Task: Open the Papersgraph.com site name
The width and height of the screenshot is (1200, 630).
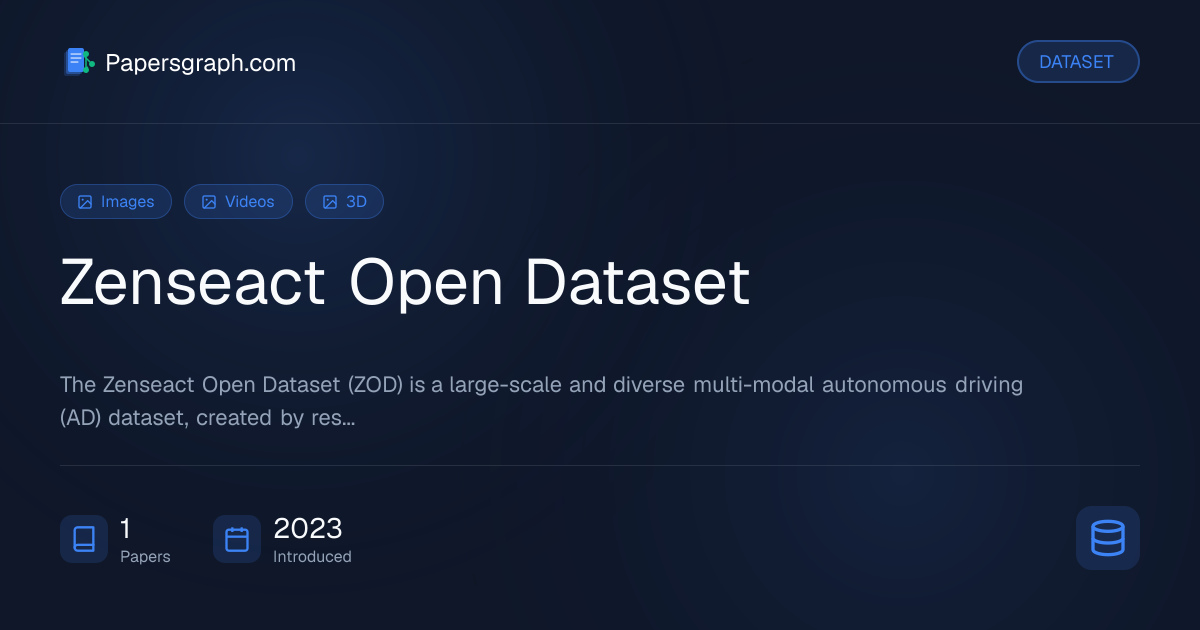Action: pyautogui.click(x=201, y=63)
